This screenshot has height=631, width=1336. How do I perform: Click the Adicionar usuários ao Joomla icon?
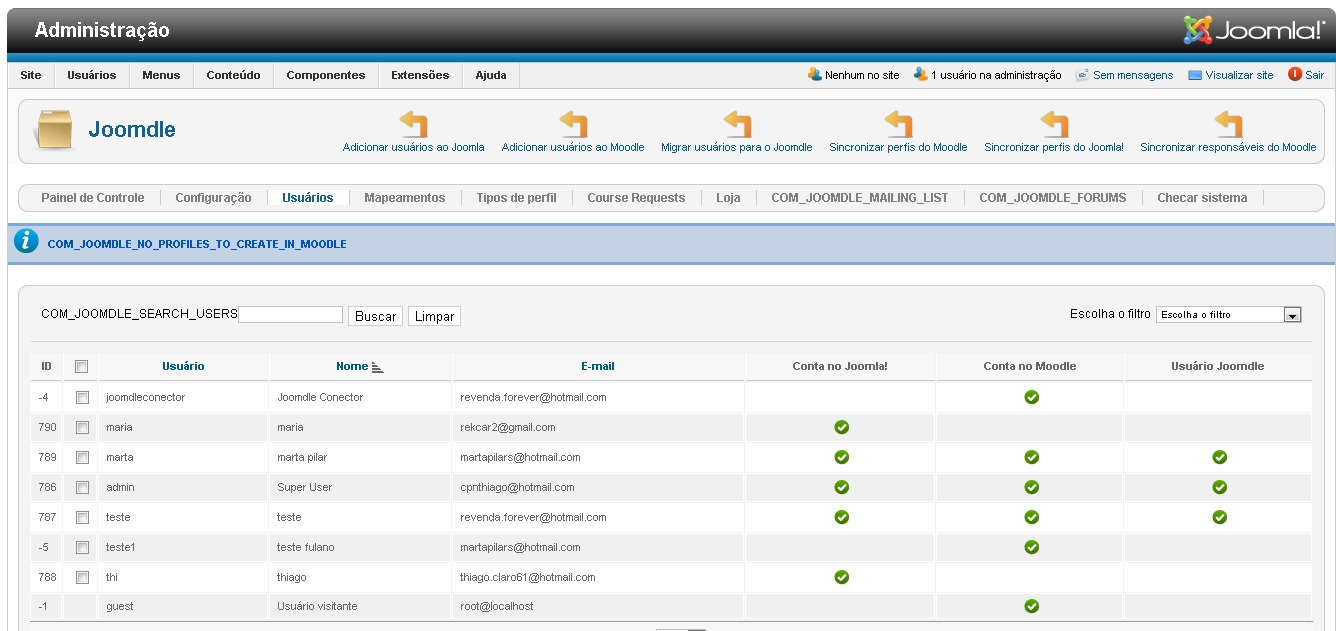[413, 125]
